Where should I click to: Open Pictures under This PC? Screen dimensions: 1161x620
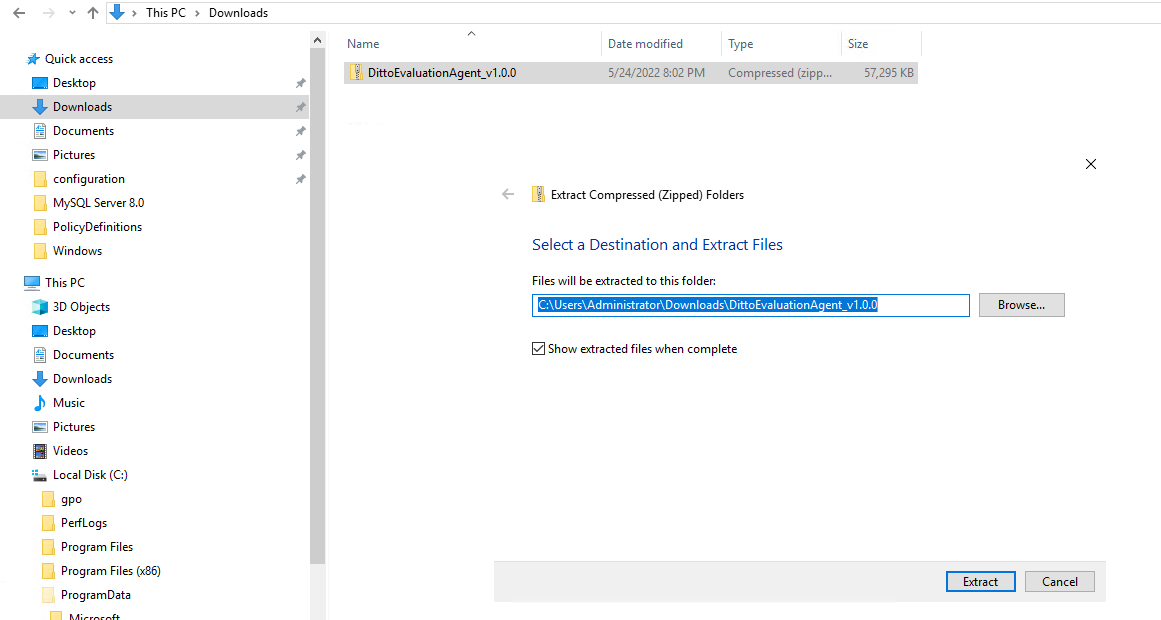coord(74,427)
